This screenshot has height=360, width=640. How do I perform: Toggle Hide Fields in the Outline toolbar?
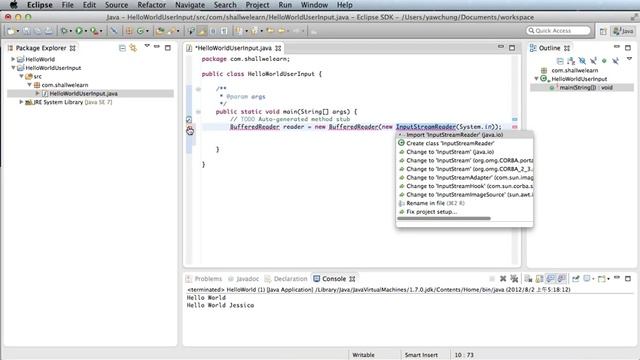(582, 61)
